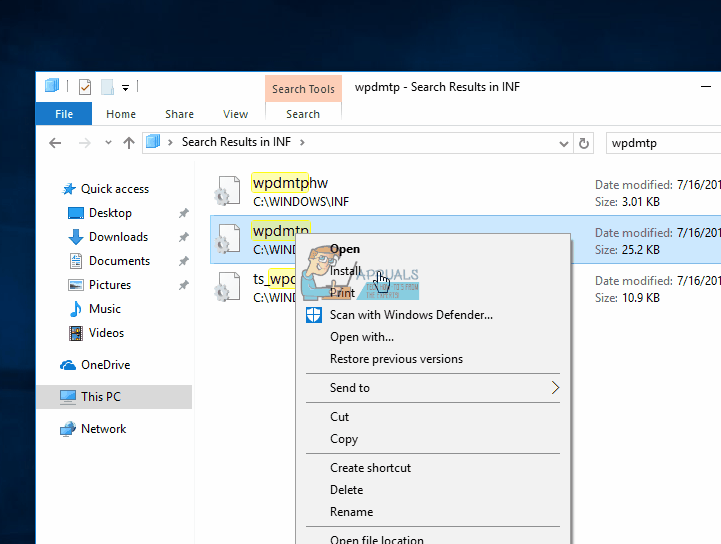Switch to the Share ribbon tab
721x544 pixels.
[180, 114]
